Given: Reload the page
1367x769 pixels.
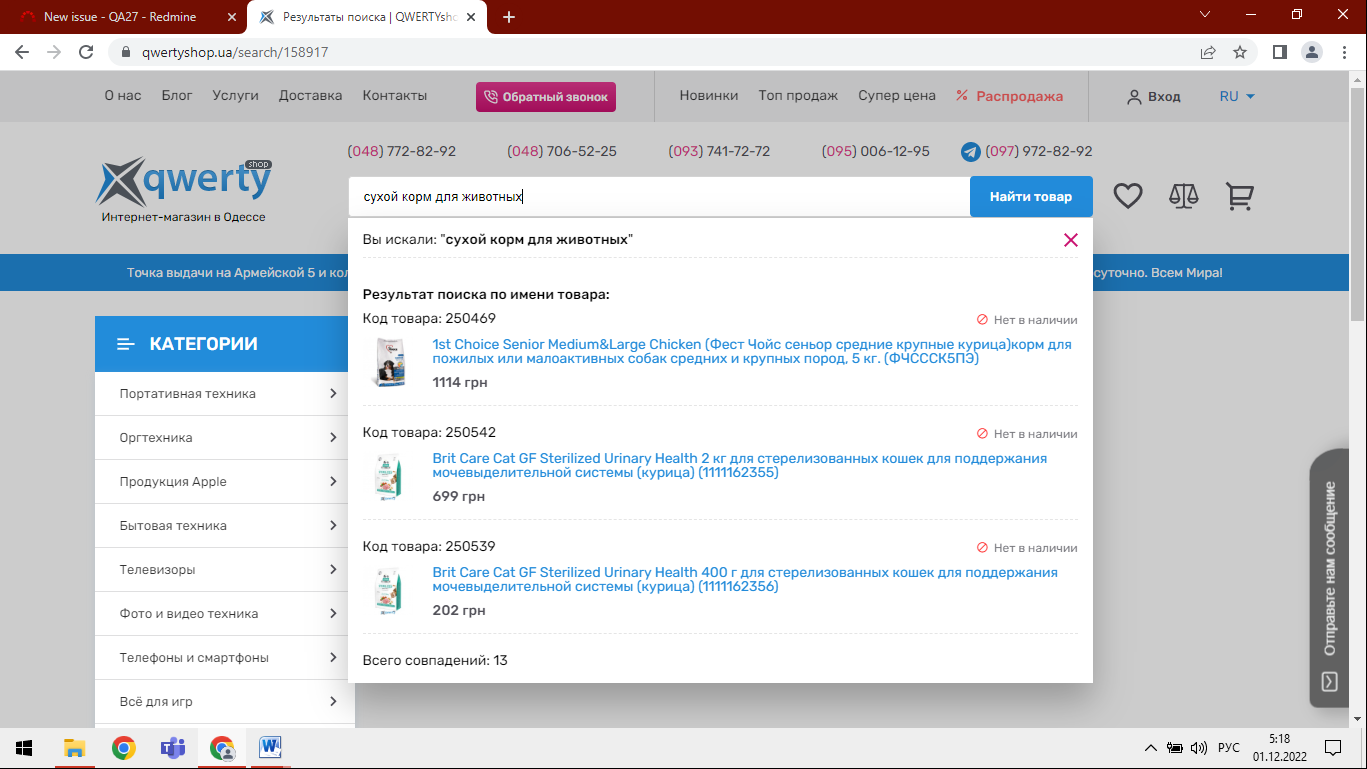Looking at the screenshot, I should point(87,52).
